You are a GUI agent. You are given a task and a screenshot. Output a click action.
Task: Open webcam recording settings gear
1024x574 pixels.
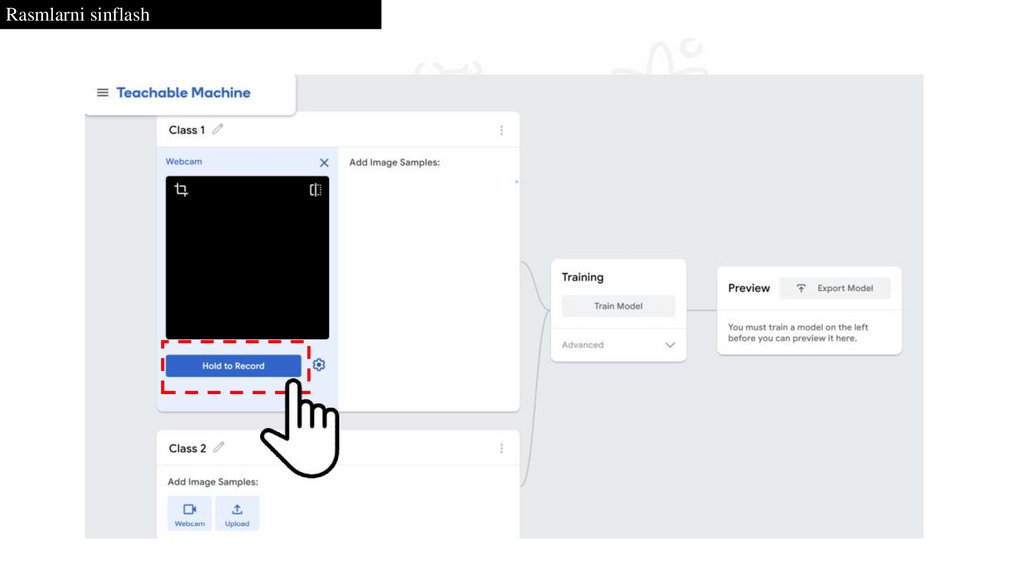(319, 365)
